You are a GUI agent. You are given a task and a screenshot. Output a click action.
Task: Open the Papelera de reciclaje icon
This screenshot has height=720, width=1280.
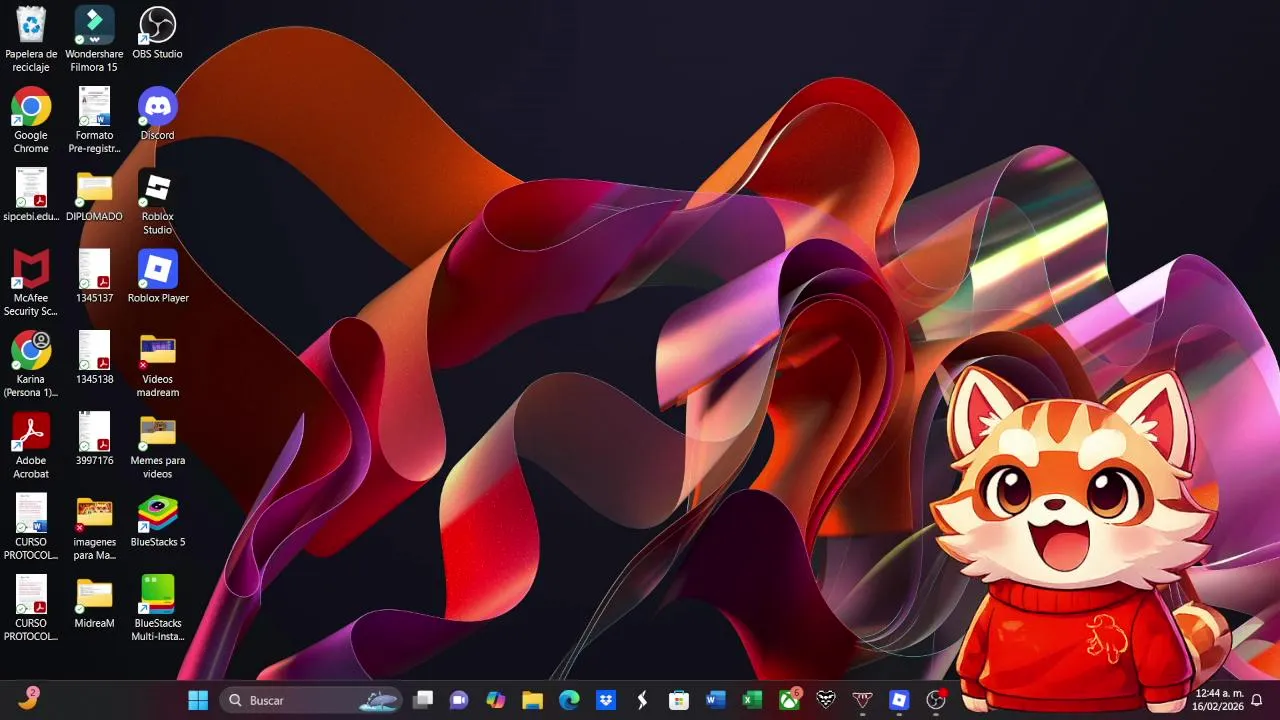pyautogui.click(x=31, y=40)
